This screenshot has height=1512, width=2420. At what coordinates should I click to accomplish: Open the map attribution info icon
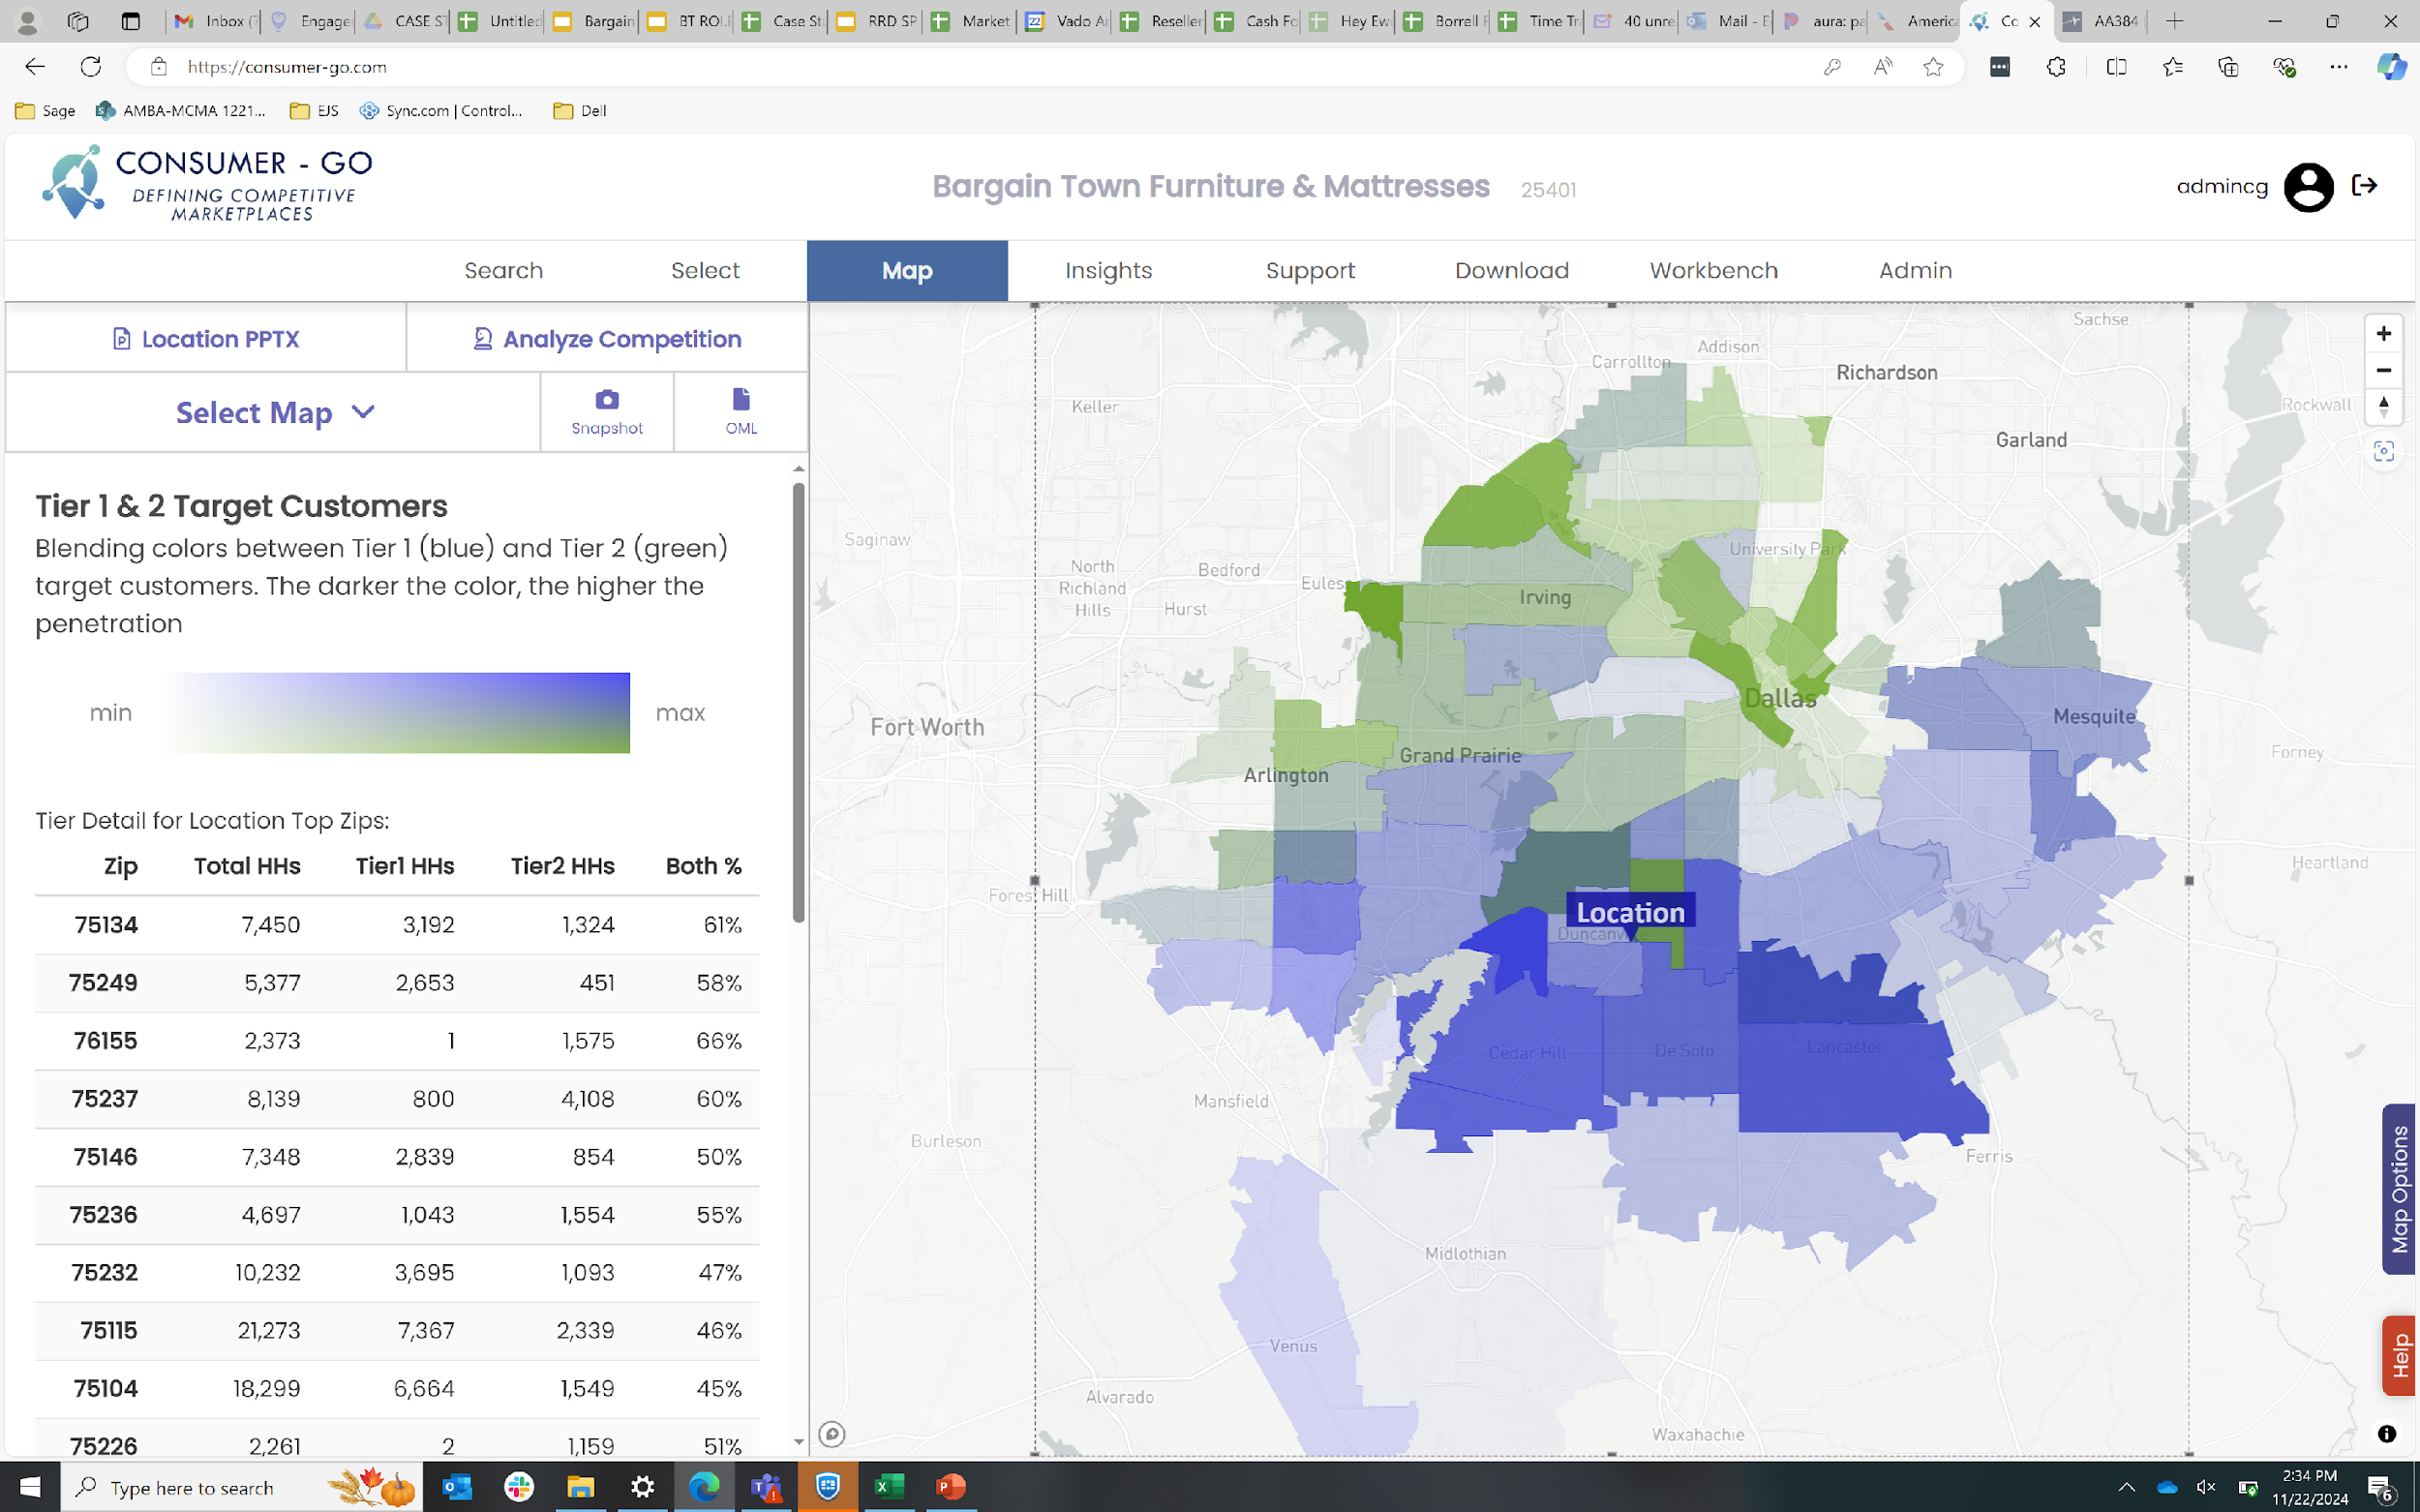coord(2386,1434)
